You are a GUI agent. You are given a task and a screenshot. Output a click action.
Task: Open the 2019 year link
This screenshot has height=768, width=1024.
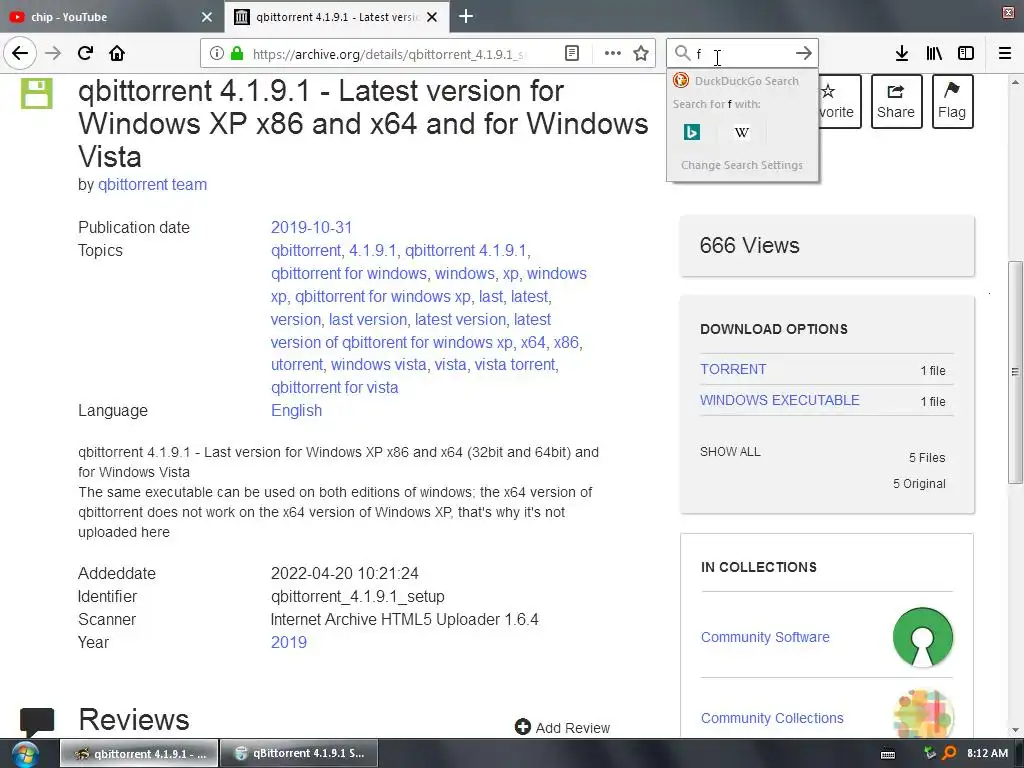coord(289,642)
